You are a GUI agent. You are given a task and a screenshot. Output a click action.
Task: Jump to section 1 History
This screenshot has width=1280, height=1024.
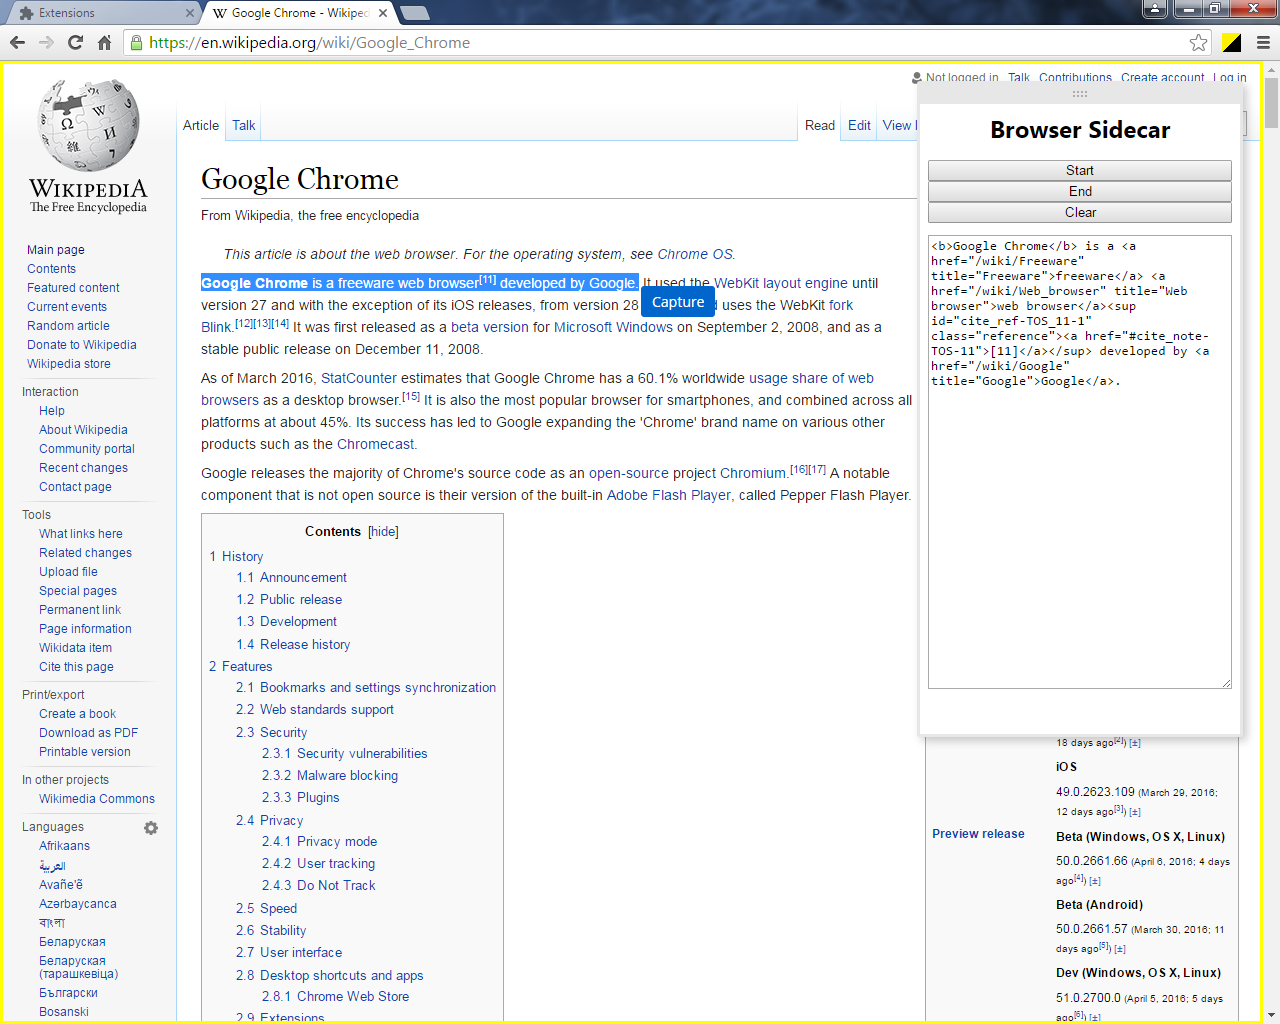[236, 556]
